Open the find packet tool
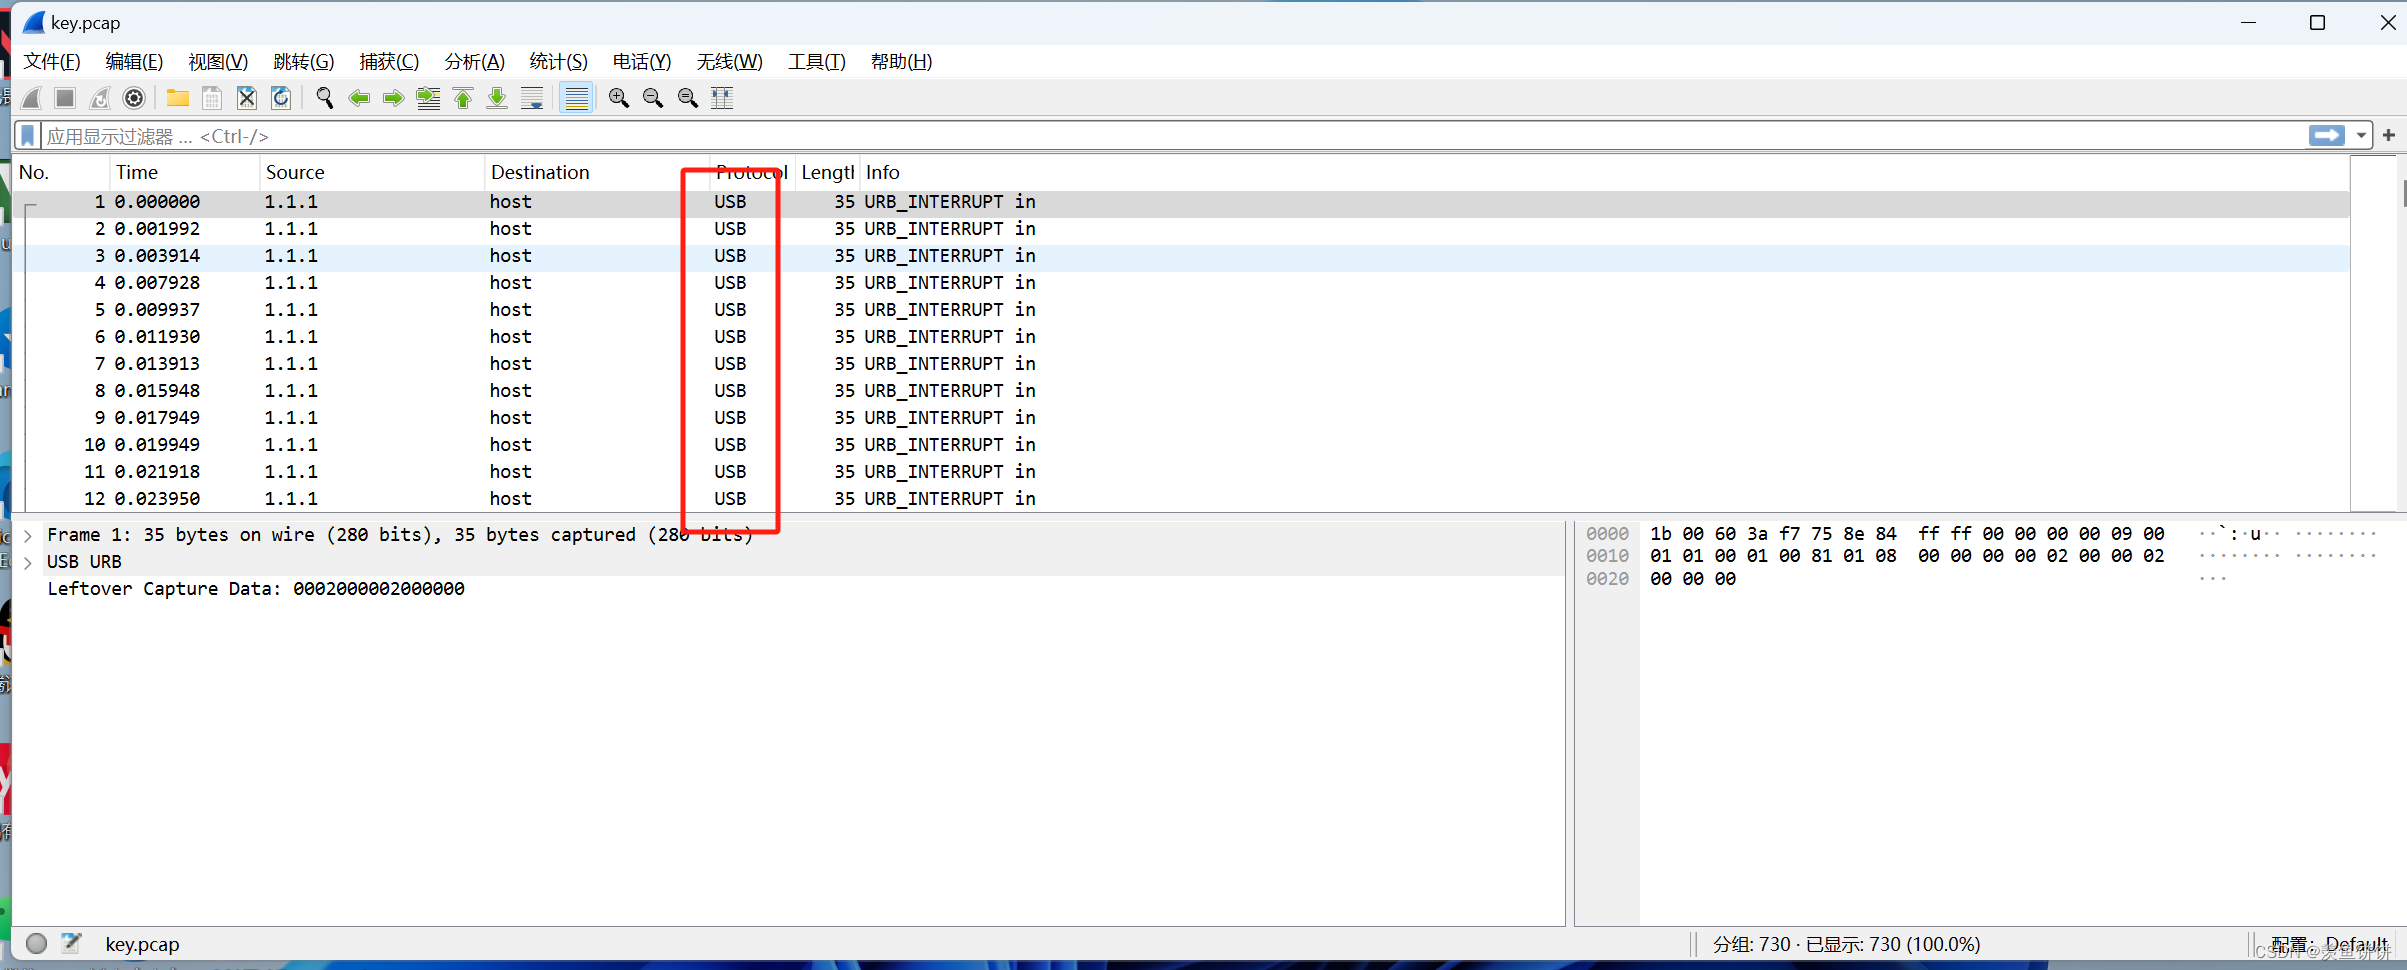The height and width of the screenshot is (970, 2407). coord(324,97)
